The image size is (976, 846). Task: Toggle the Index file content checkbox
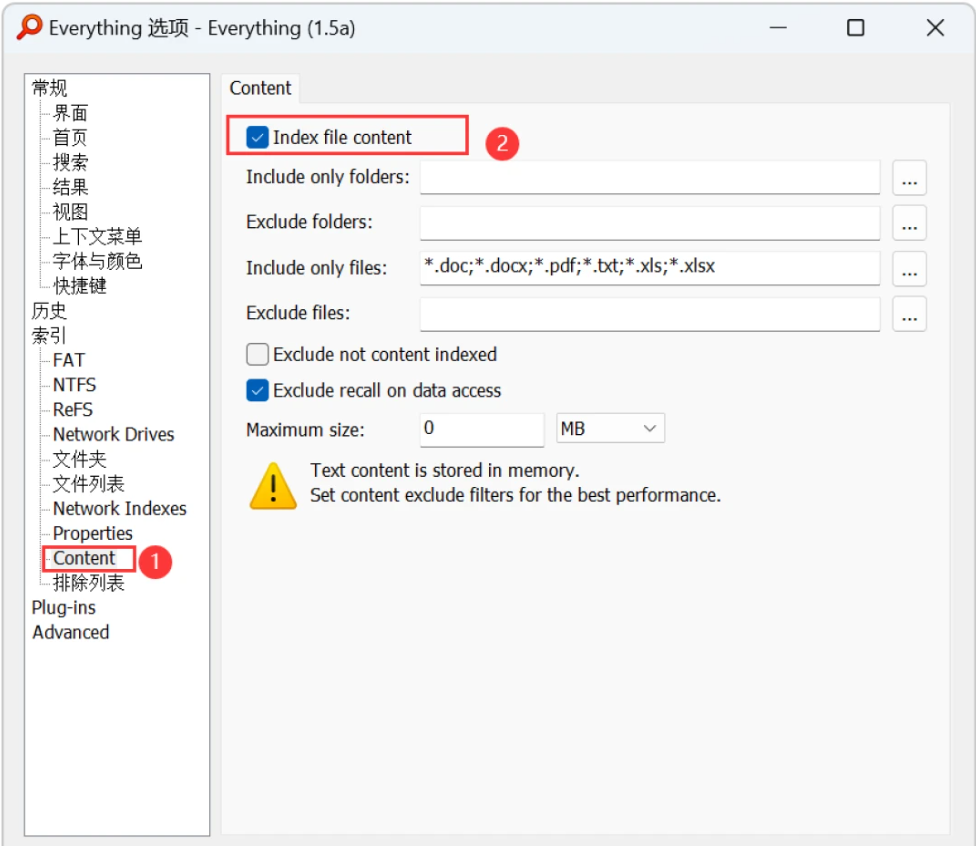coord(257,137)
